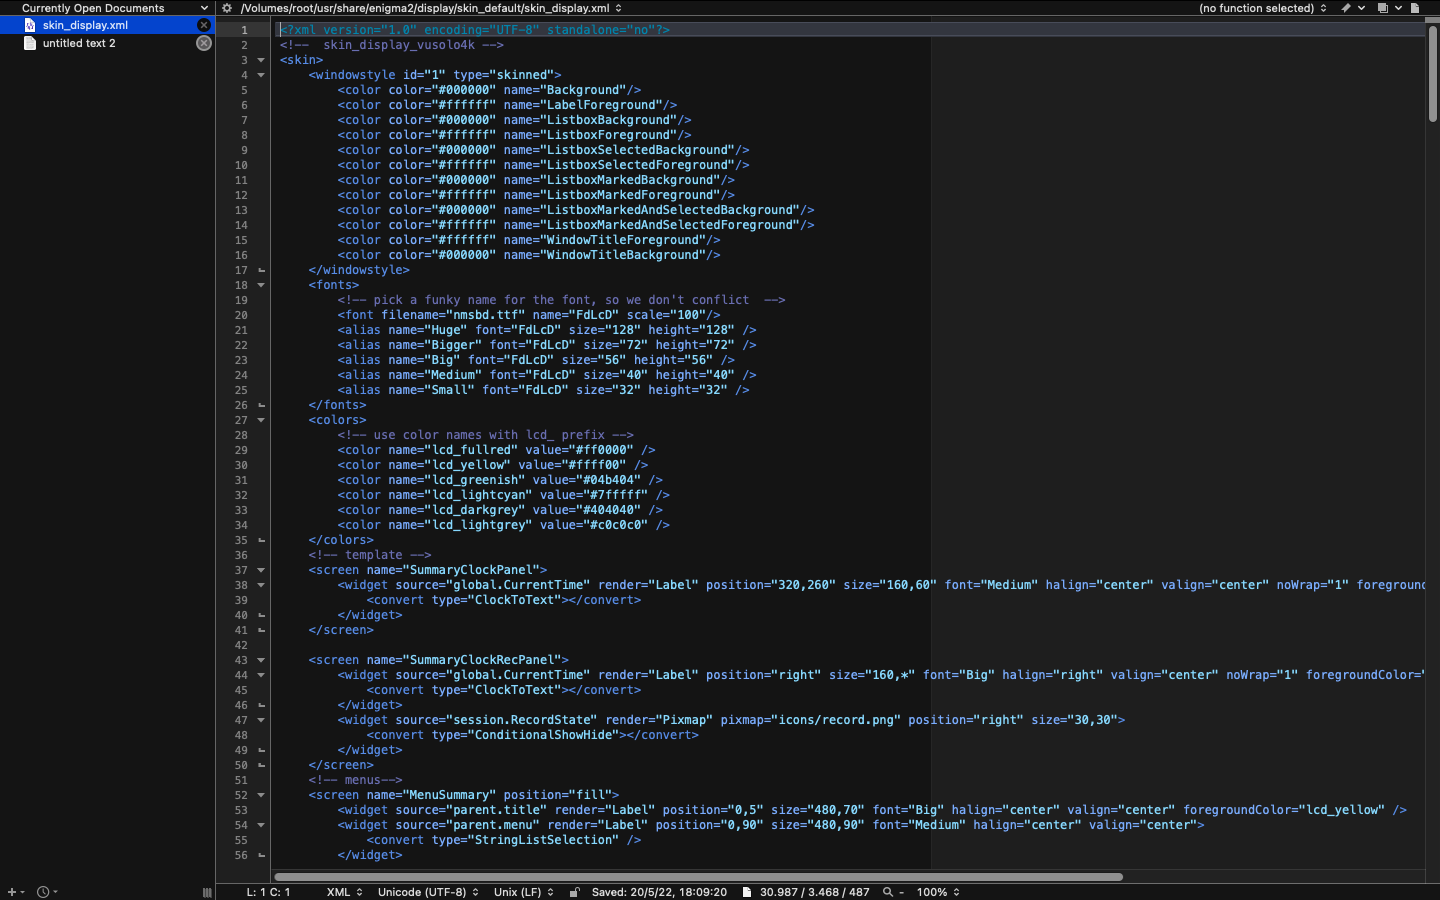The image size is (1440, 900).
Task: Open the (no function selected) popup
Action: [1262, 8]
